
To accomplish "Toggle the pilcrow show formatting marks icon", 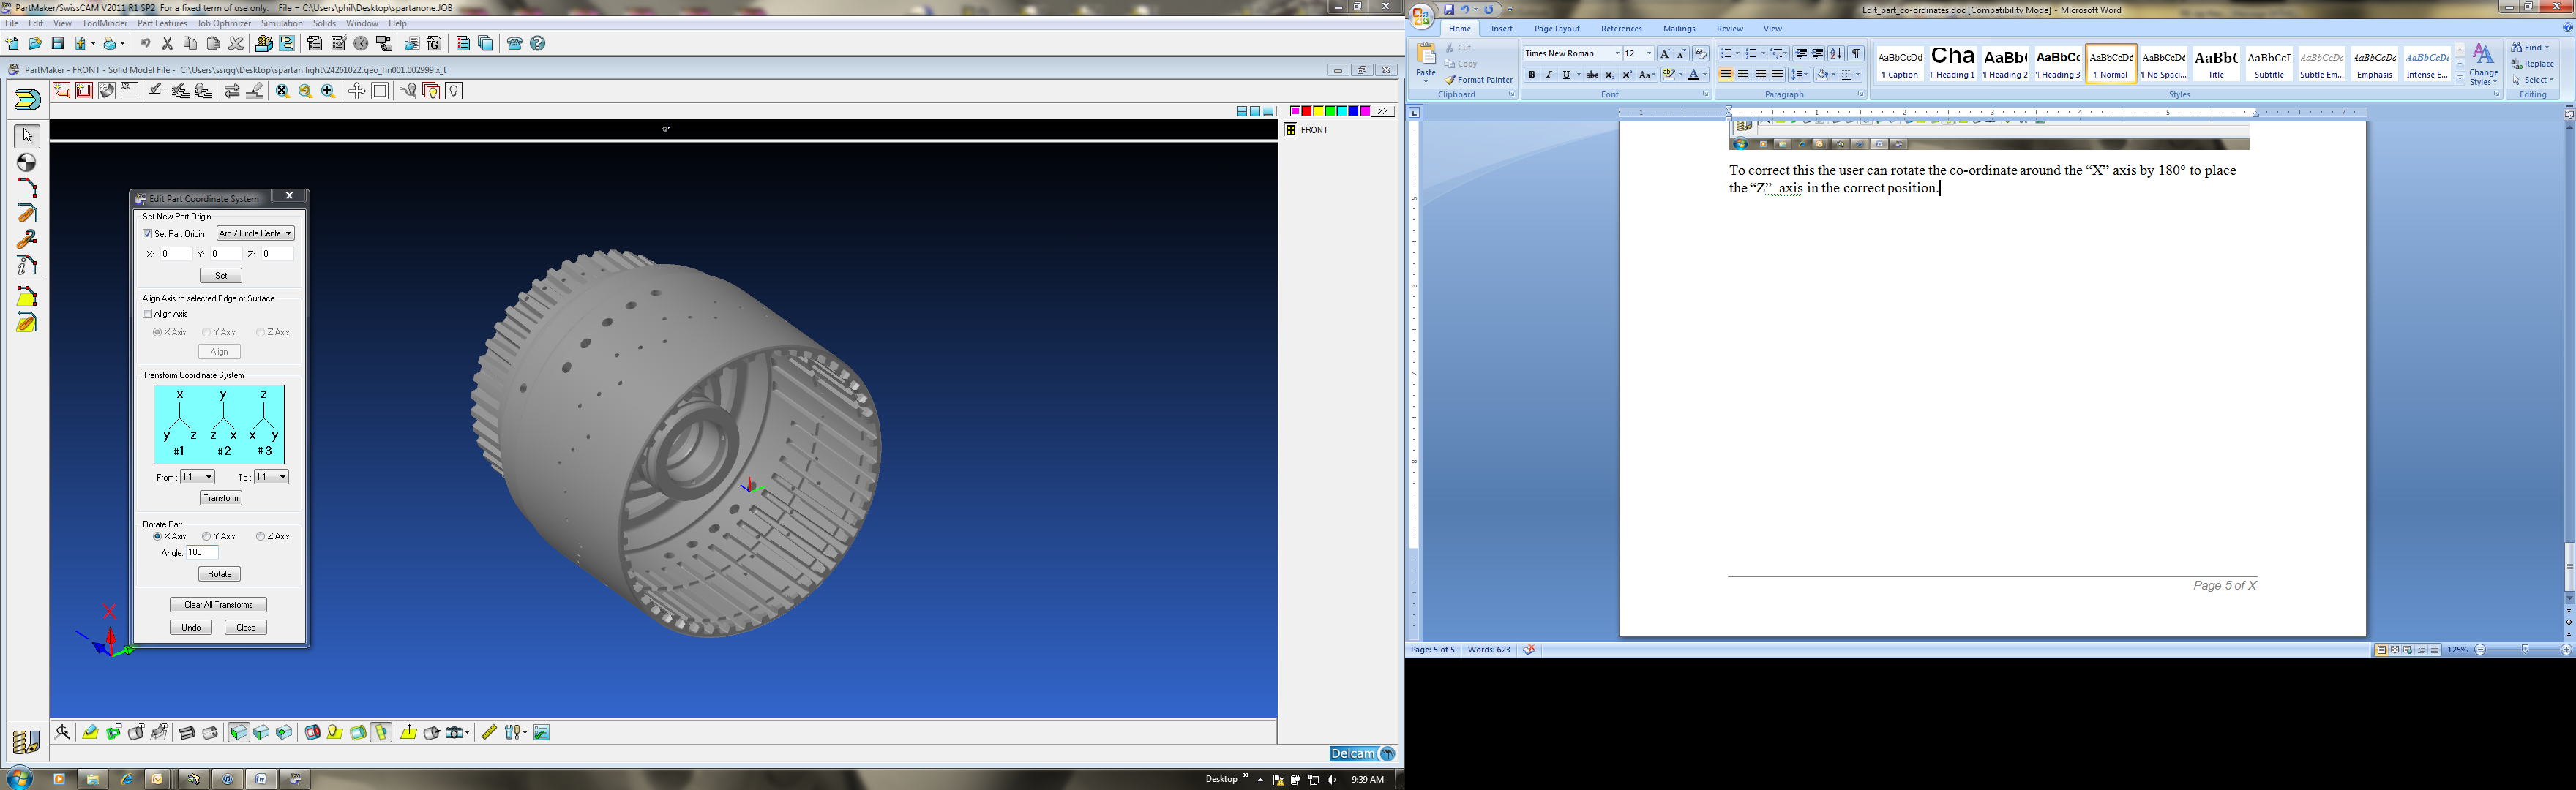I will (x=1856, y=54).
